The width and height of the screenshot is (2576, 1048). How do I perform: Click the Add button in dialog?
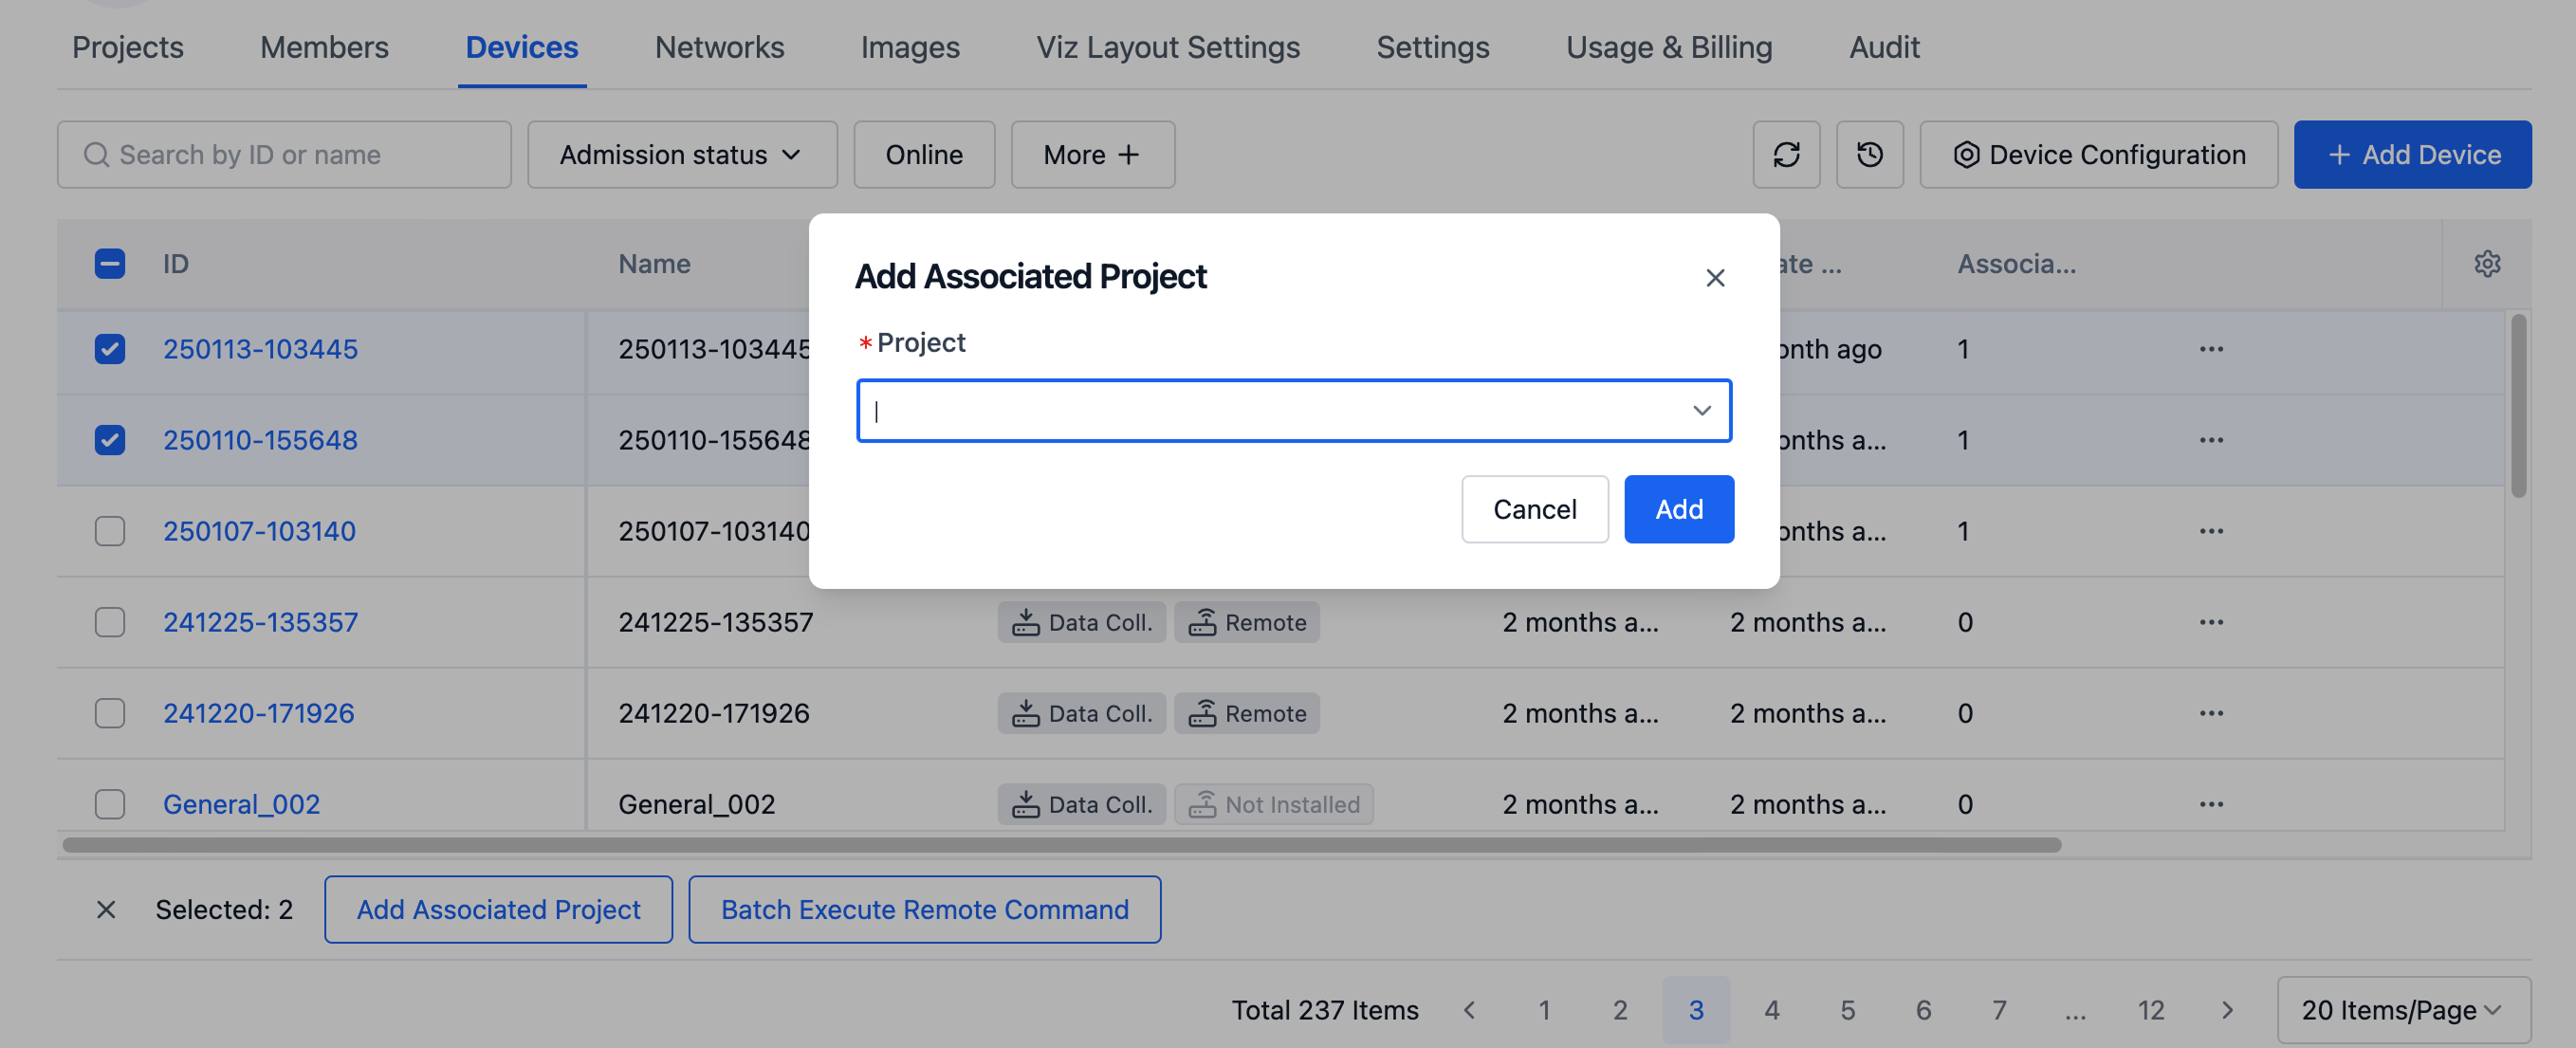[1678, 509]
